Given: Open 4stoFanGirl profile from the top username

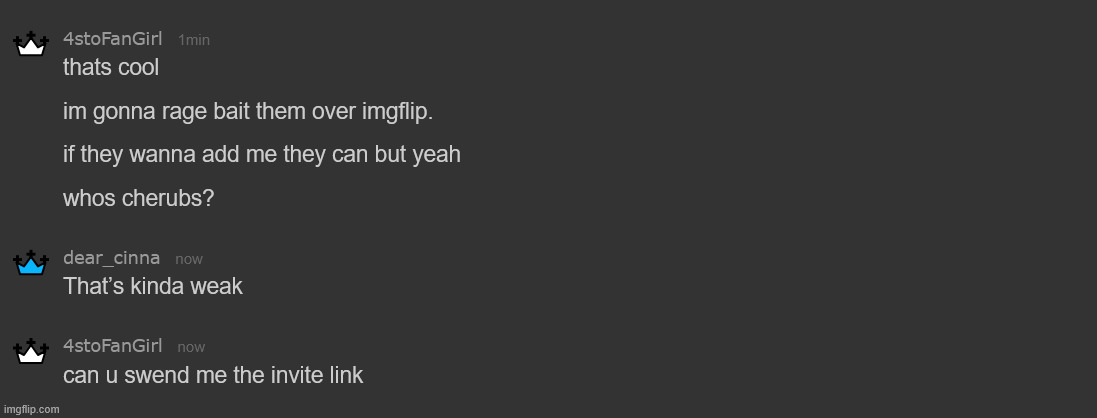Looking at the screenshot, I should [x=113, y=39].
